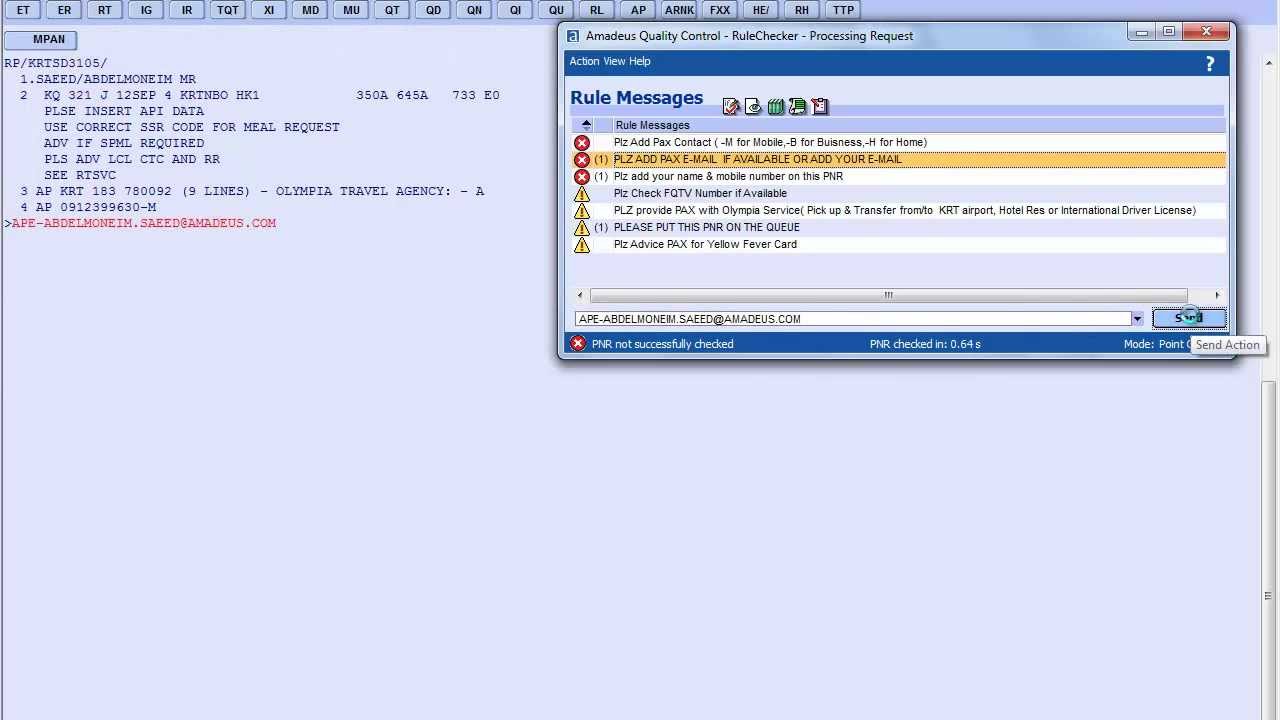Click the Rule Messages column header
Viewport: 1280px width, 720px height.
coord(919,125)
